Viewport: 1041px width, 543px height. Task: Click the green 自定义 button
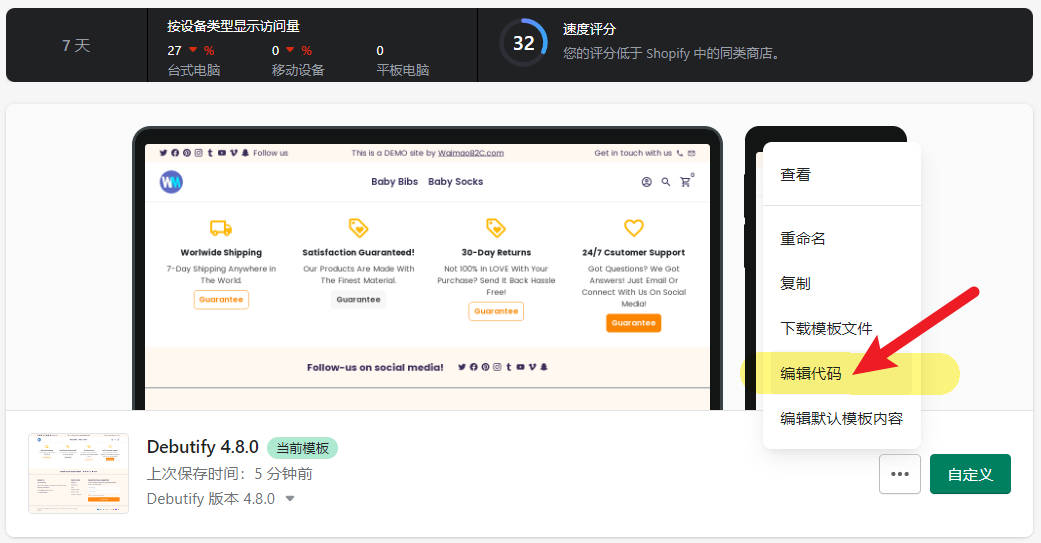tap(970, 474)
